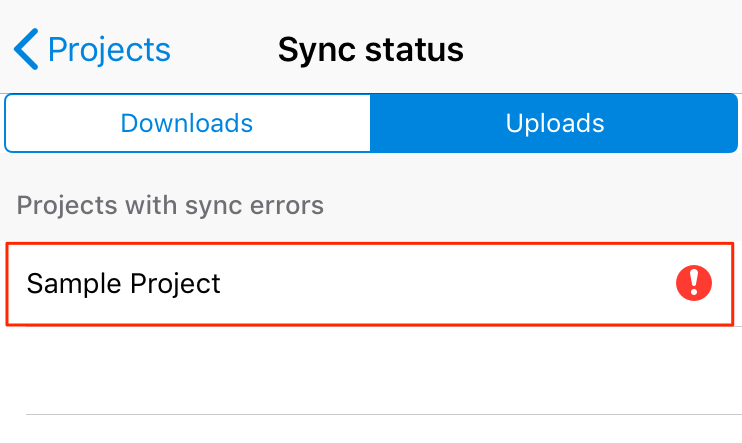Click the 'Projects with sync errors' header

click(x=170, y=205)
